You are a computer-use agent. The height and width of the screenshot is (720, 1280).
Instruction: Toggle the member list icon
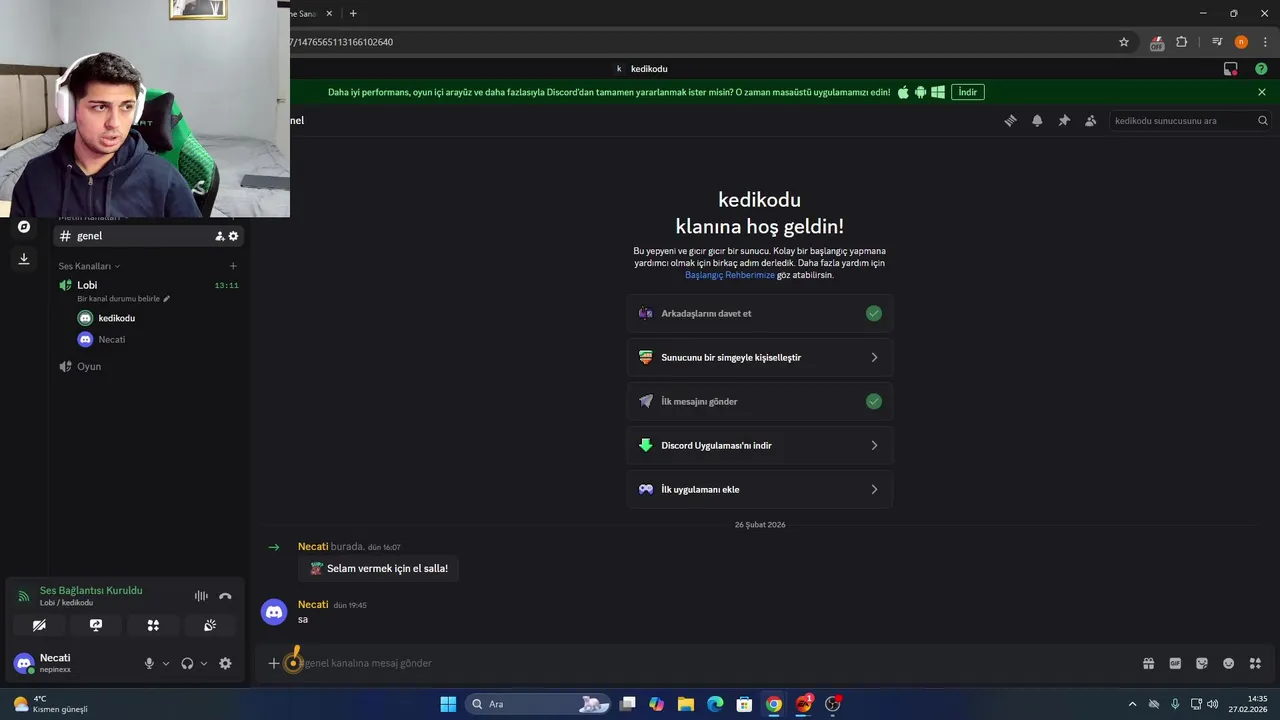click(1091, 120)
